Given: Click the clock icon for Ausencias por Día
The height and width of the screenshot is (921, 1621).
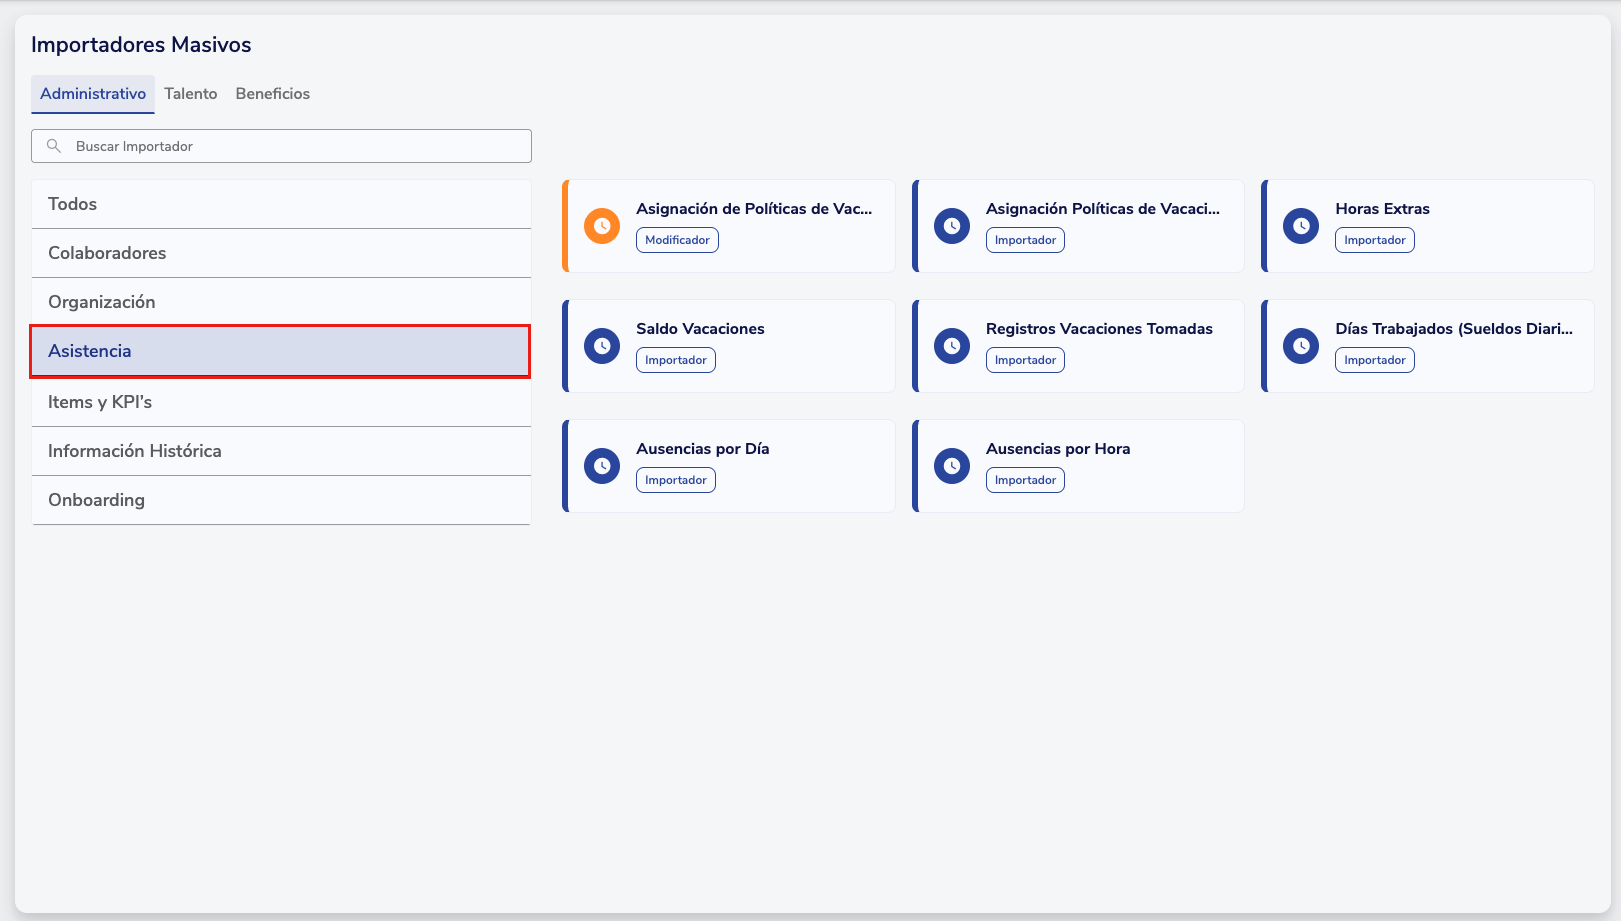Looking at the screenshot, I should [x=602, y=466].
